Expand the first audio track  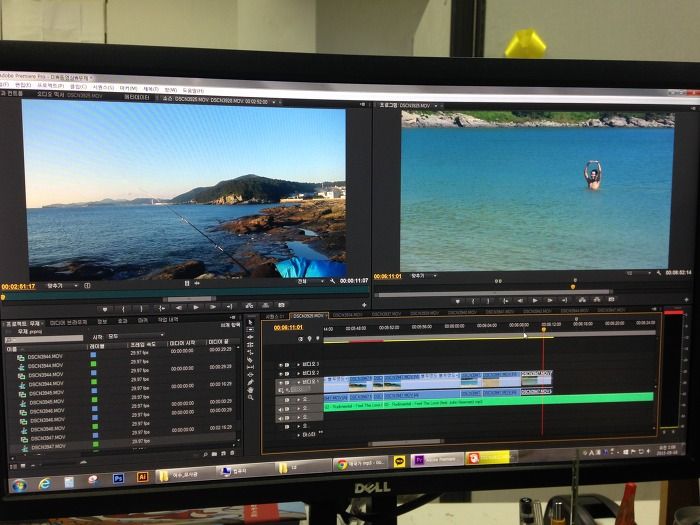(x=298, y=400)
